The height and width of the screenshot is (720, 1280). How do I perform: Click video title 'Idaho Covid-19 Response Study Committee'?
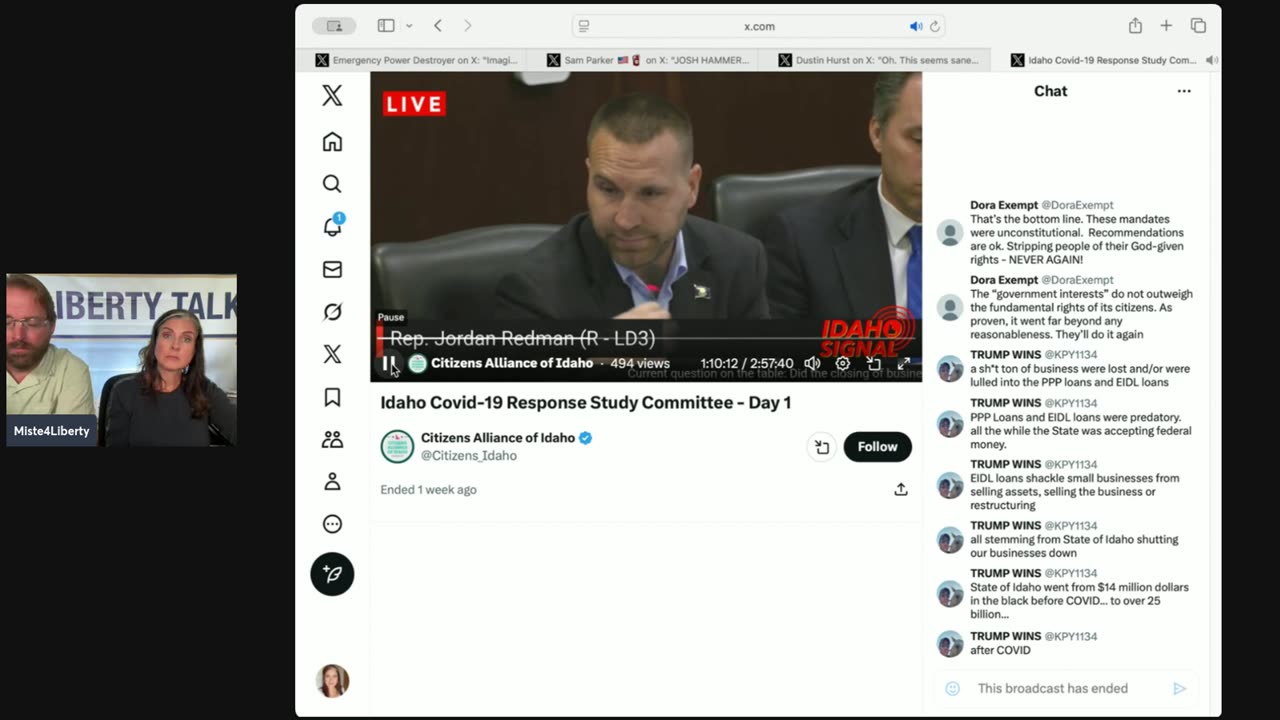(x=585, y=402)
